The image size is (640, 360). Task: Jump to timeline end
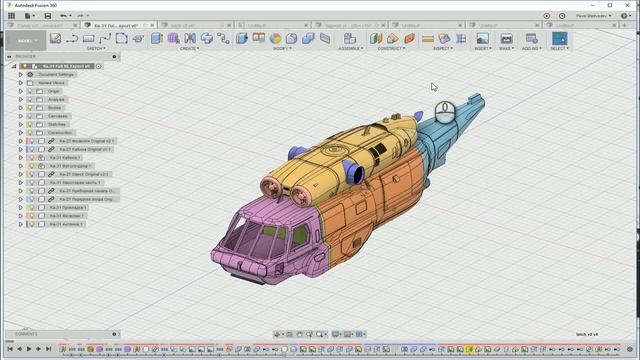coord(48,349)
